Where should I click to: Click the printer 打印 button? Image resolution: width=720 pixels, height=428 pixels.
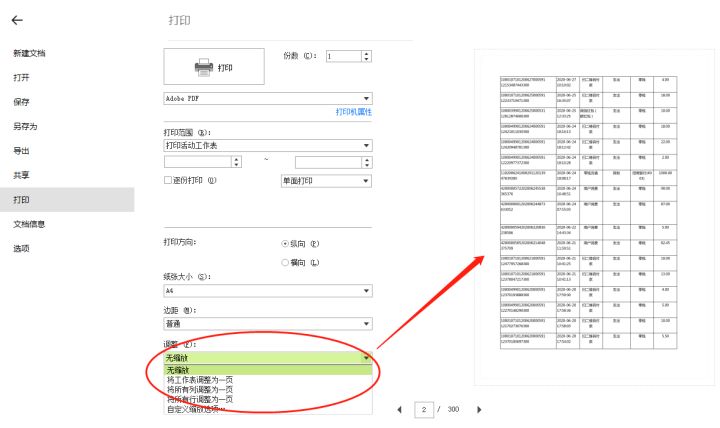pos(214,67)
